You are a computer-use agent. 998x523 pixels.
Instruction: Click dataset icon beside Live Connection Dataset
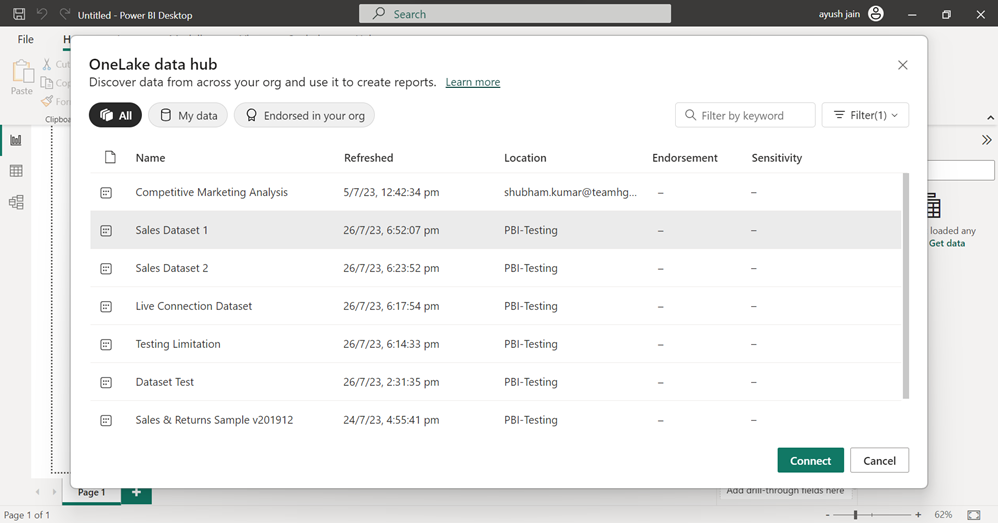click(106, 306)
